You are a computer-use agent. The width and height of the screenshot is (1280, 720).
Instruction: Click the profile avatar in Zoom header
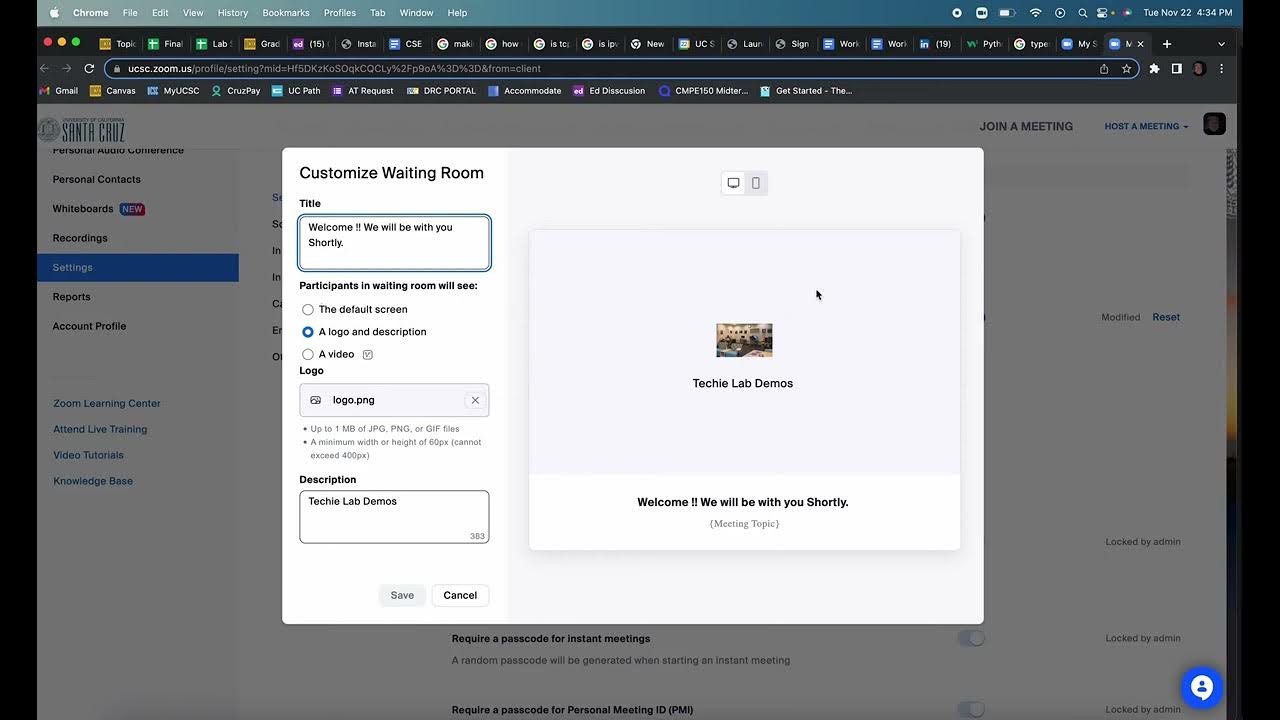pyautogui.click(x=1214, y=125)
